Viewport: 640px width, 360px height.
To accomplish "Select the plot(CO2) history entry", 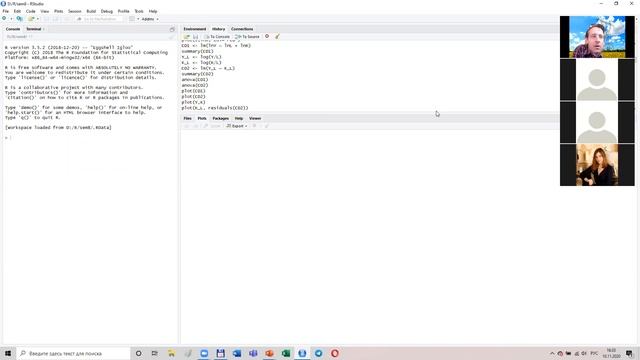I will click(193, 96).
